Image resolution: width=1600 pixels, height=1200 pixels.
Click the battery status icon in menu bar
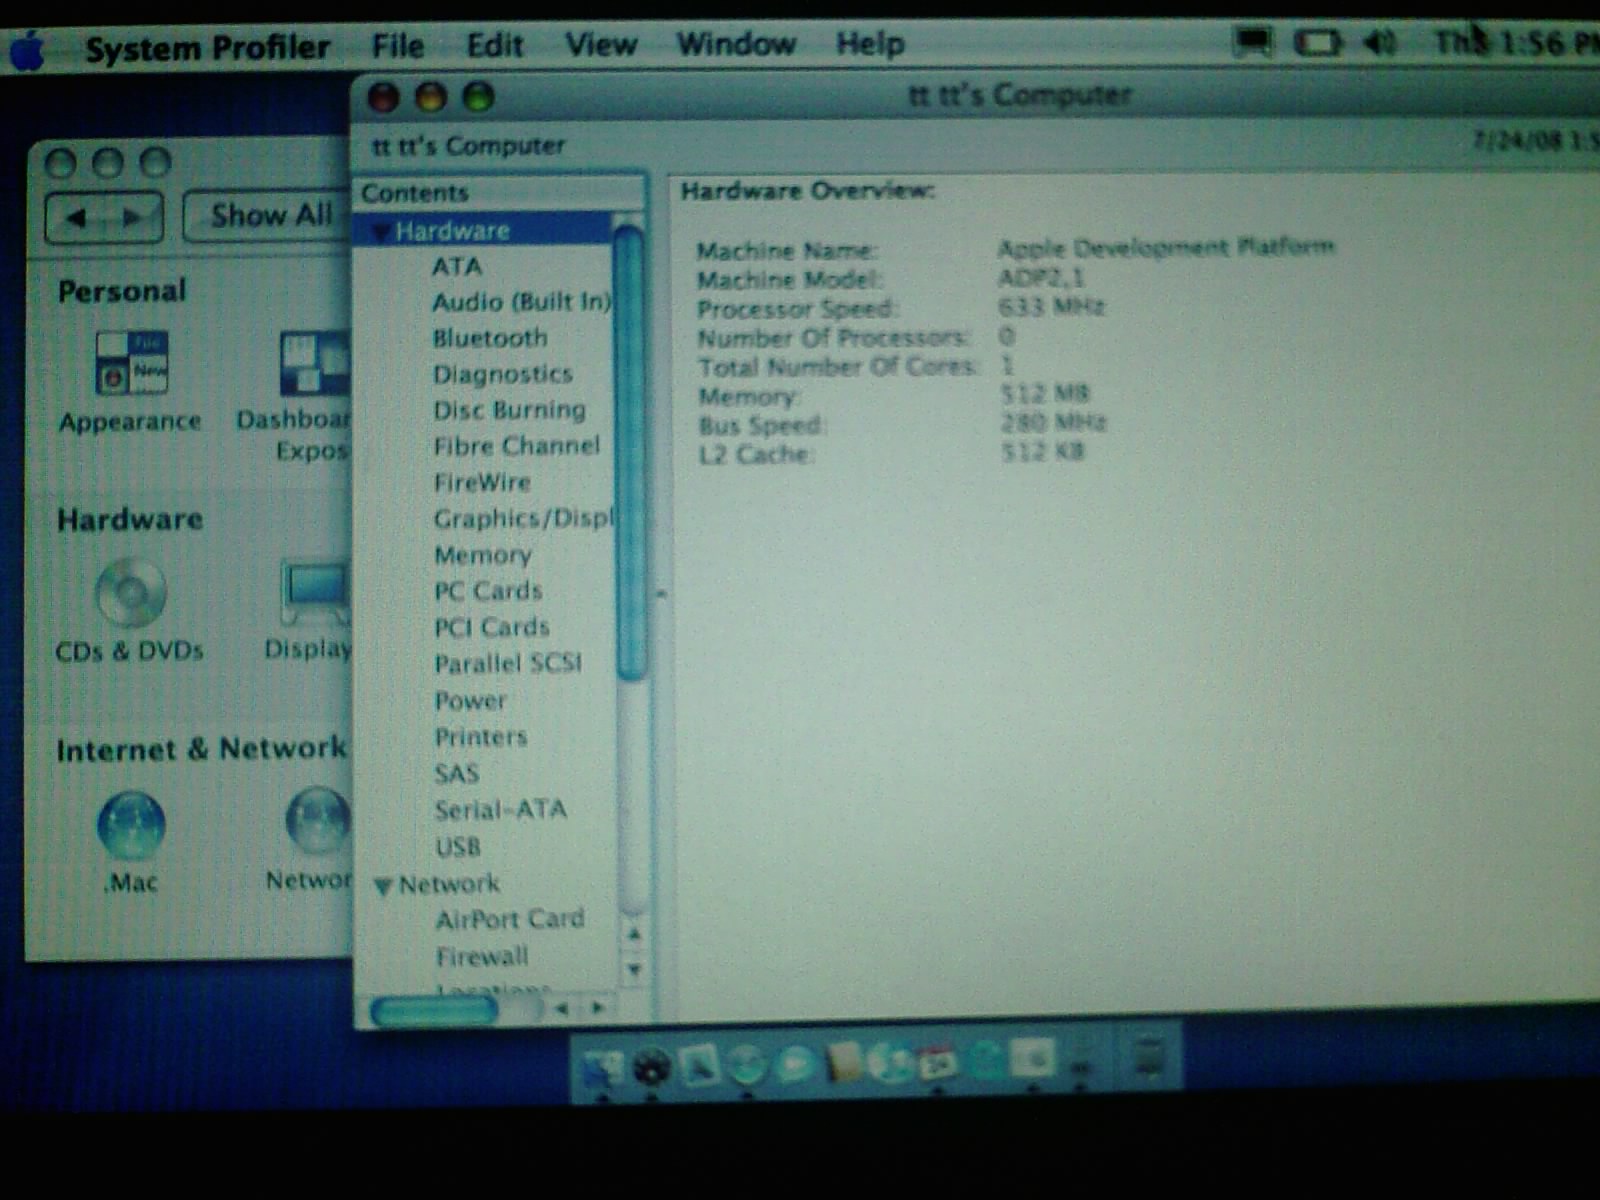(1318, 43)
